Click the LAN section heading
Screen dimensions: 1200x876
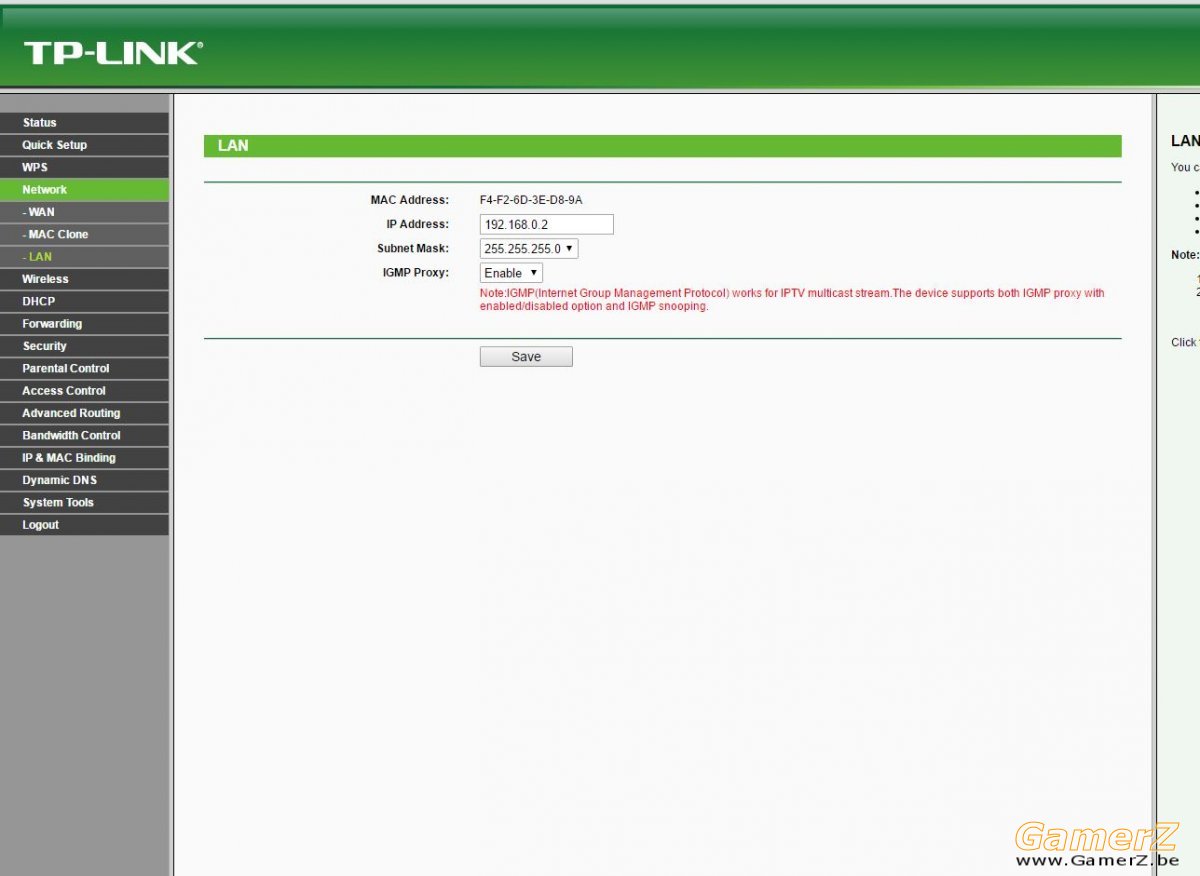(233, 146)
